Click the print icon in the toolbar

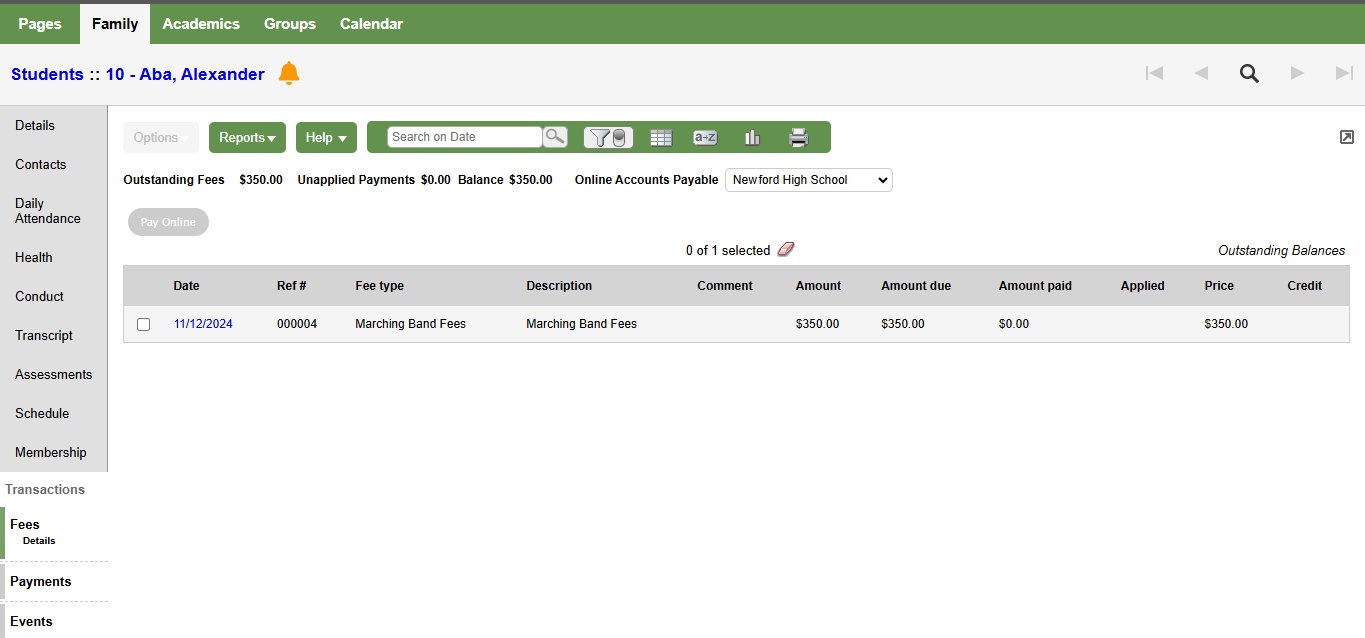(x=798, y=137)
